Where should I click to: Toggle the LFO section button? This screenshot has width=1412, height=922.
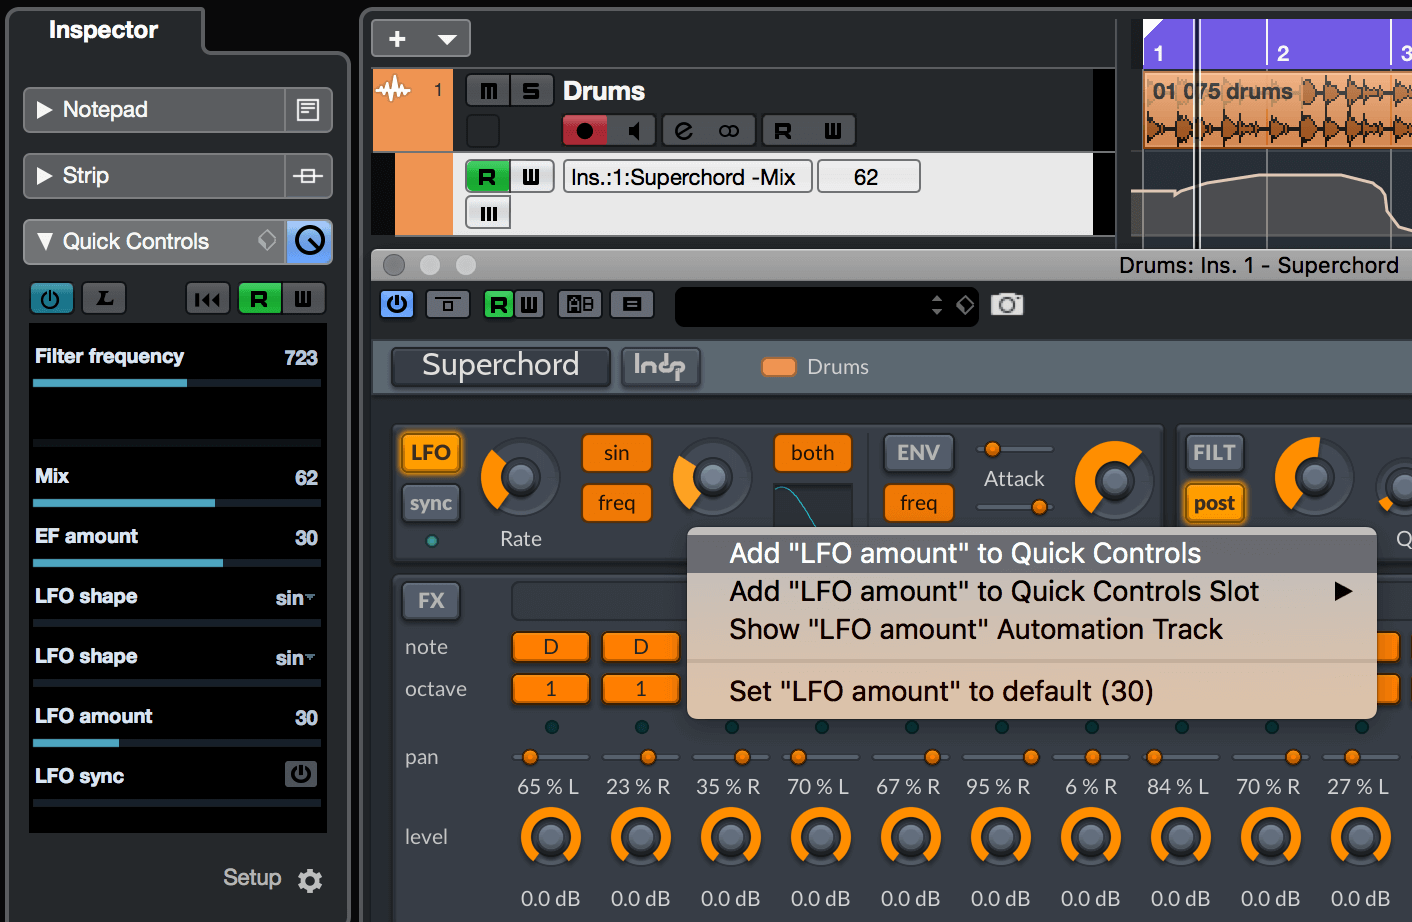[431, 453]
